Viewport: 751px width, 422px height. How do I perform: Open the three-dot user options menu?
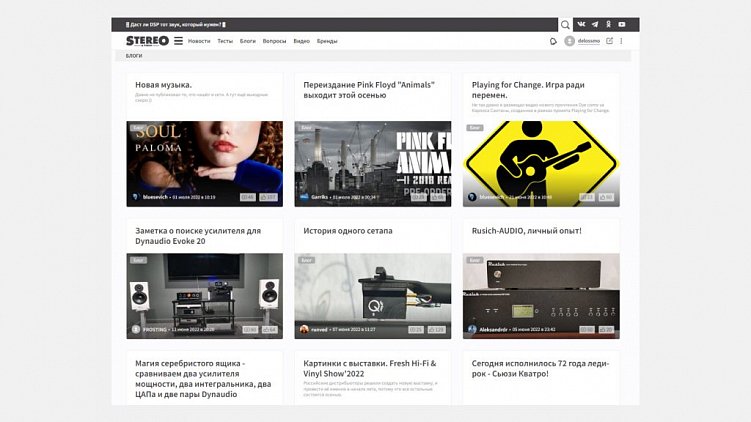621,41
